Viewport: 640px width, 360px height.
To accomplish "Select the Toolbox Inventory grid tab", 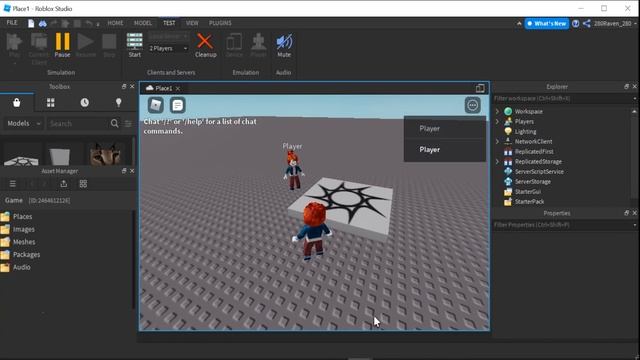I will [51, 102].
